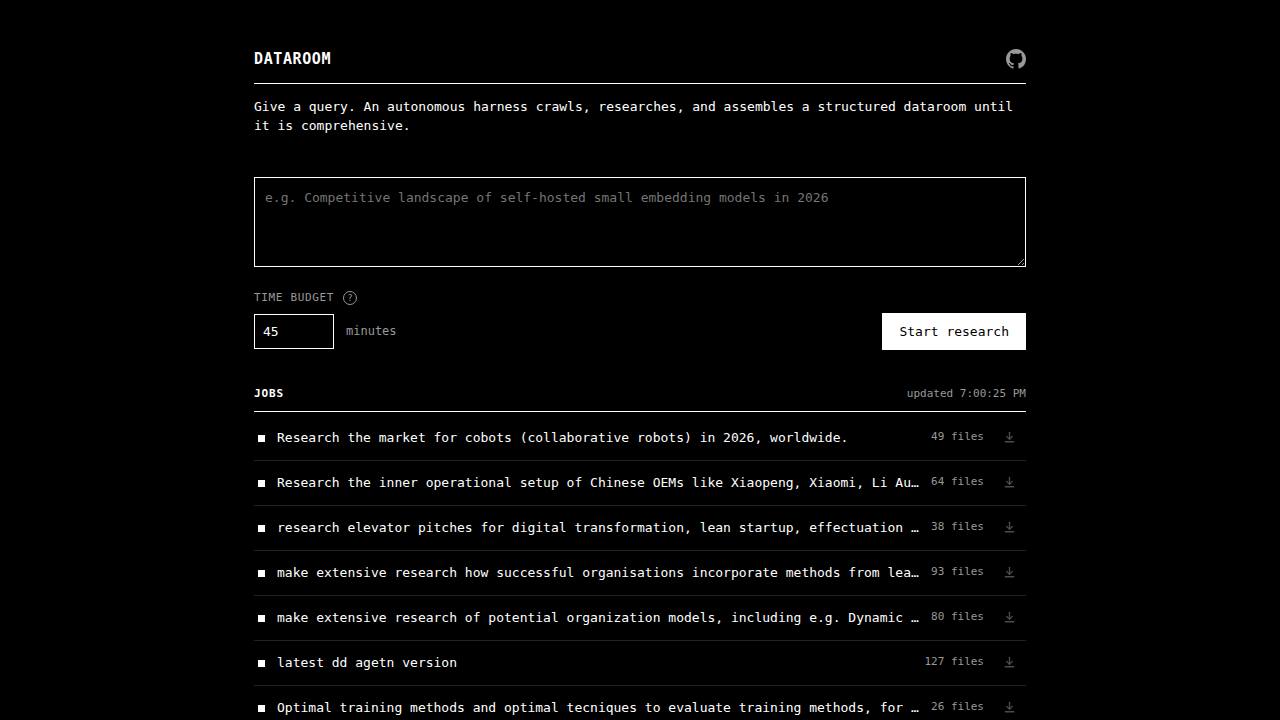Viewport: 1280px width, 720px height.
Task: Click the 'updated 7:00:25 PM' timestamp
Action: click(966, 393)
